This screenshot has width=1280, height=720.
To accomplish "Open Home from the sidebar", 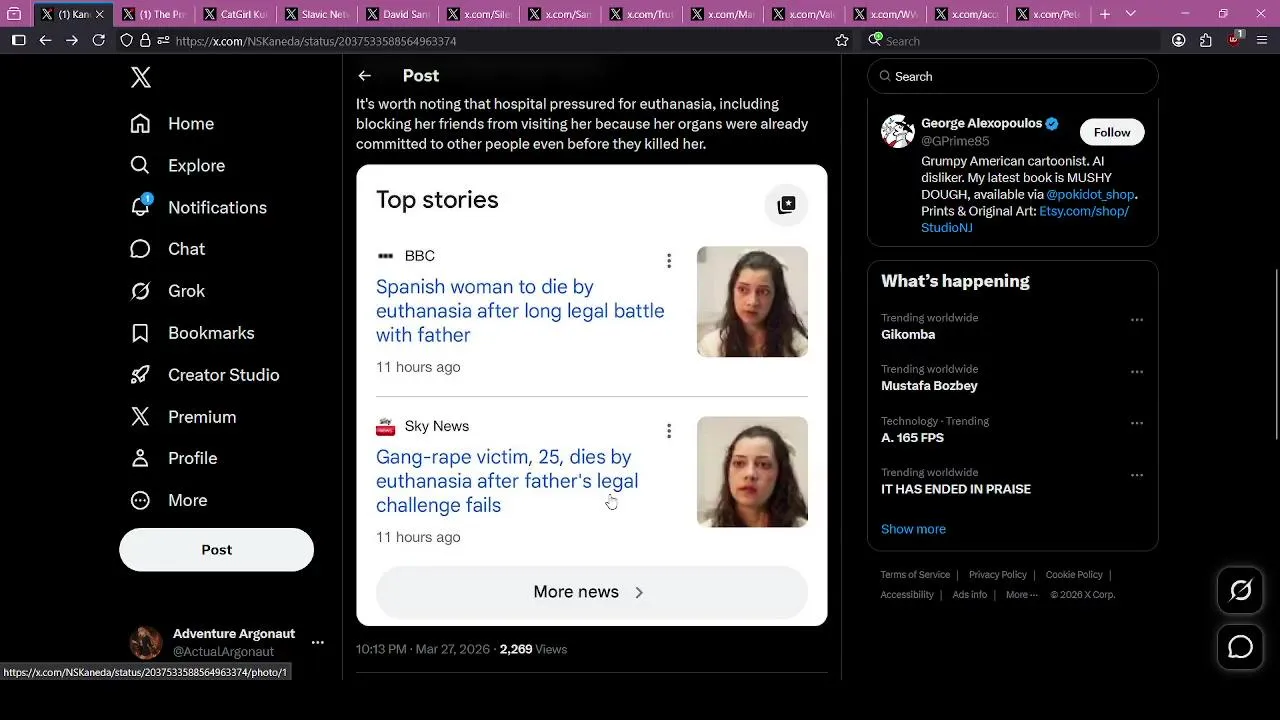I will [x=172, y=123].
